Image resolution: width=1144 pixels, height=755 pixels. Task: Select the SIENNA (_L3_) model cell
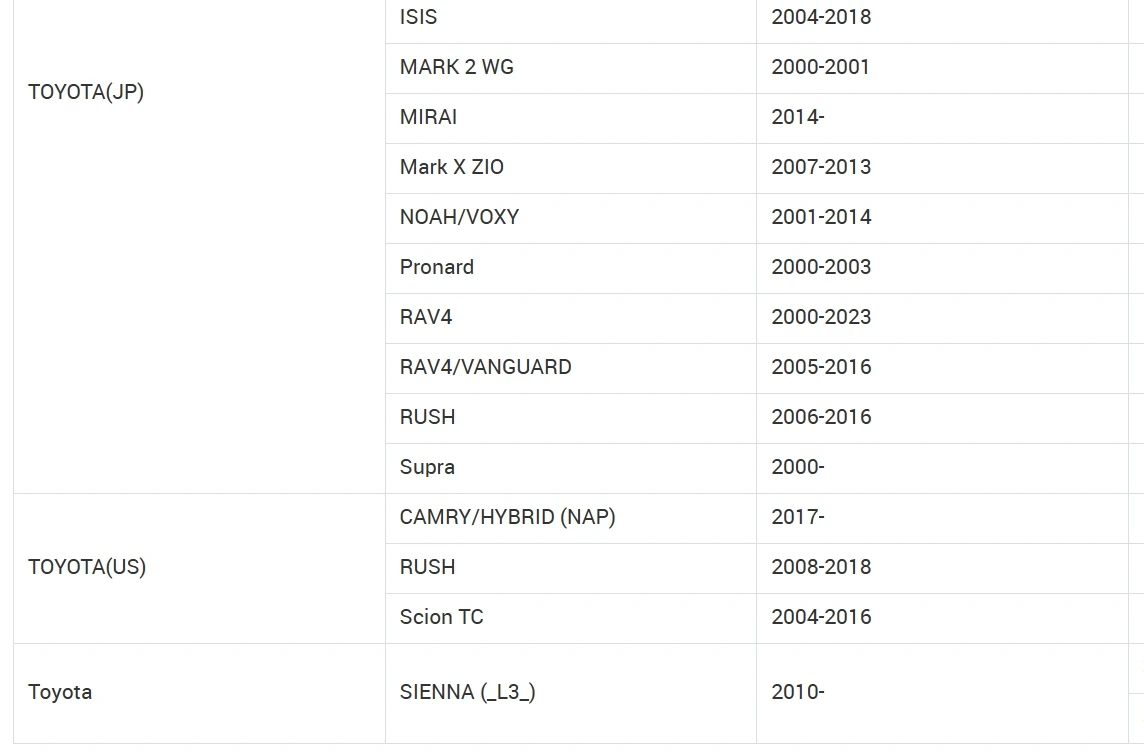click(571, 694)
